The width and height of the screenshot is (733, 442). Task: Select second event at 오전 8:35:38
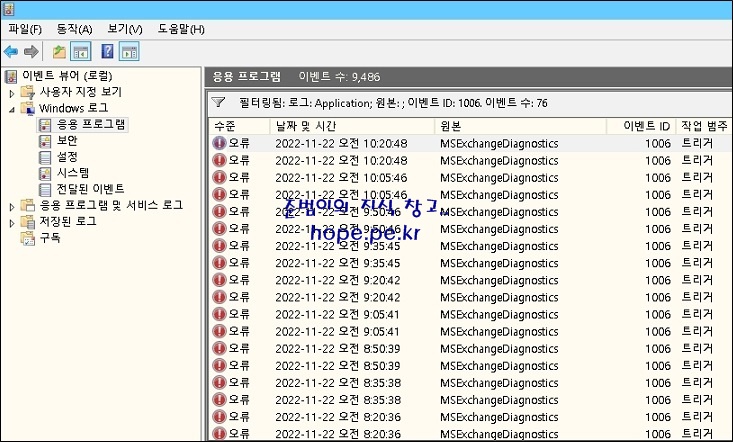470,400
